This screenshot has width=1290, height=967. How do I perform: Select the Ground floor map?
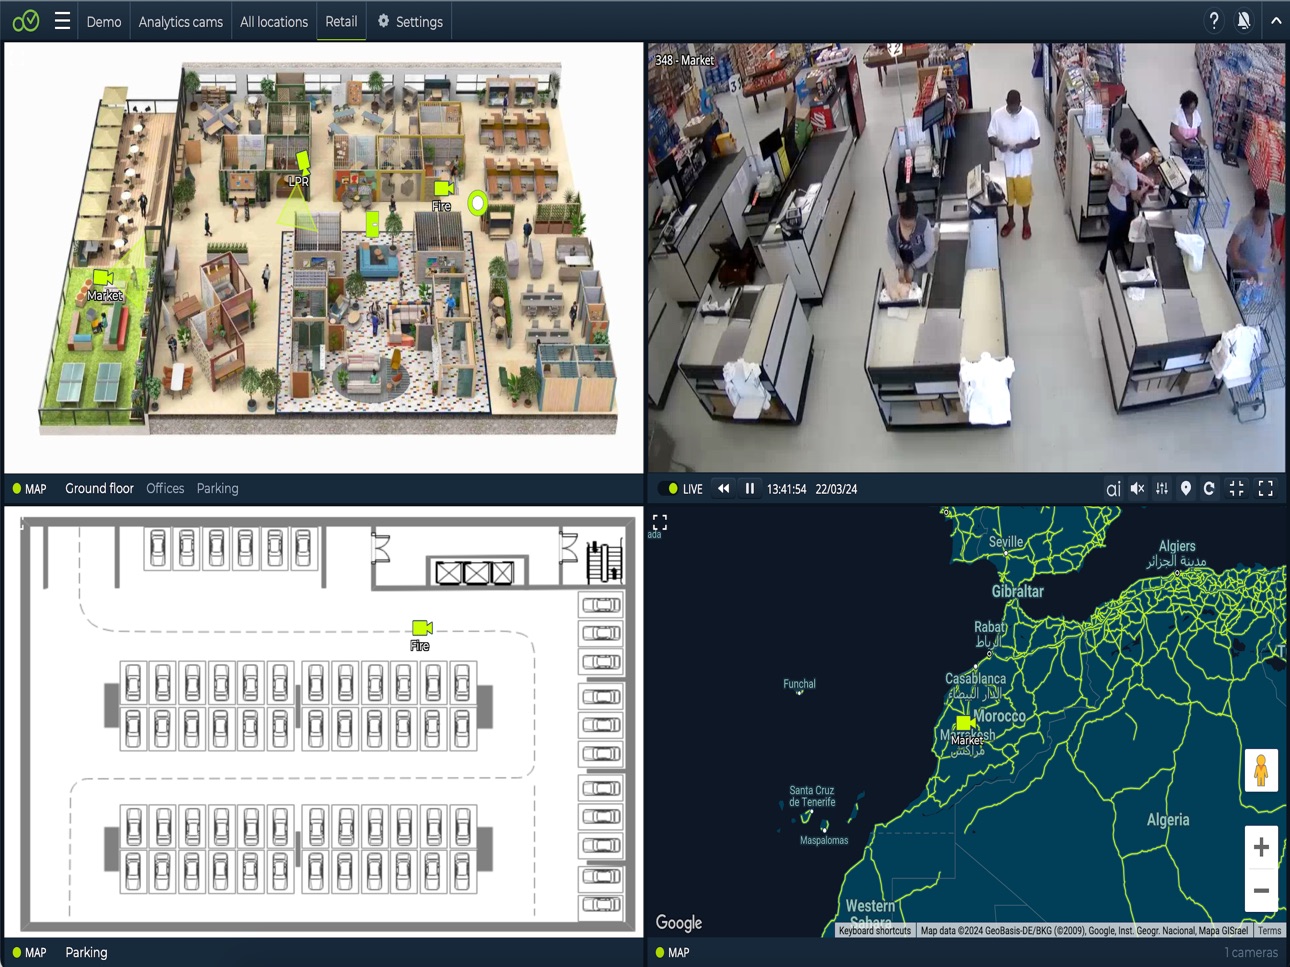[x=99, y=488]
